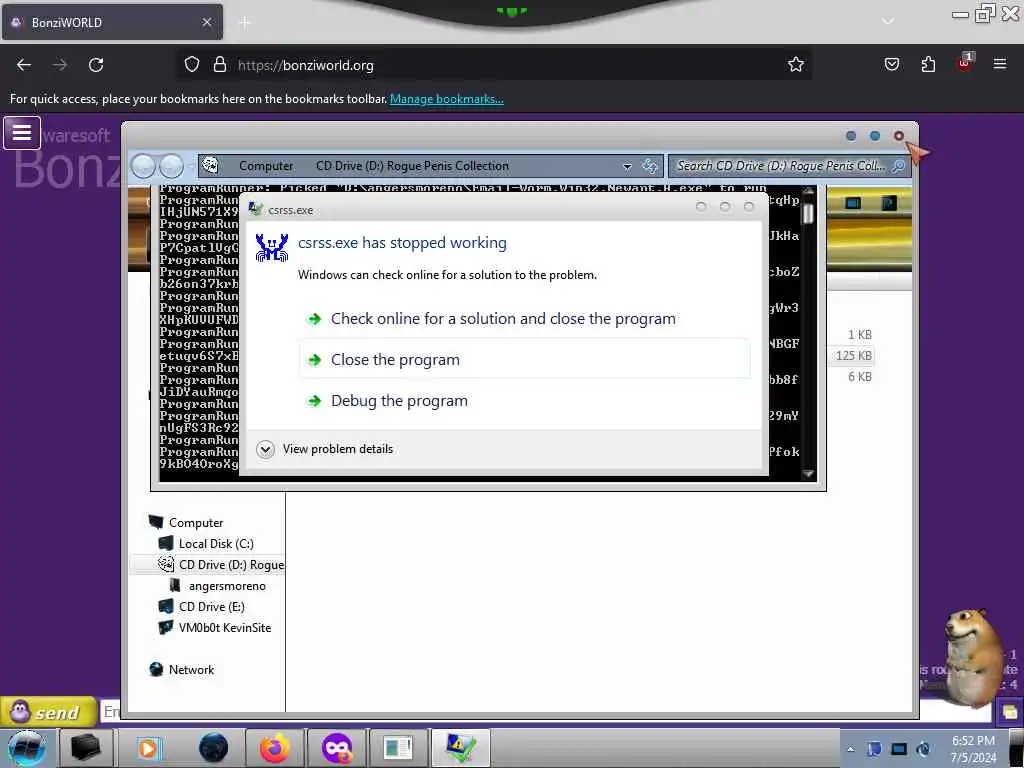Click the bonziworld.org address bar

(x=496, y=65)
